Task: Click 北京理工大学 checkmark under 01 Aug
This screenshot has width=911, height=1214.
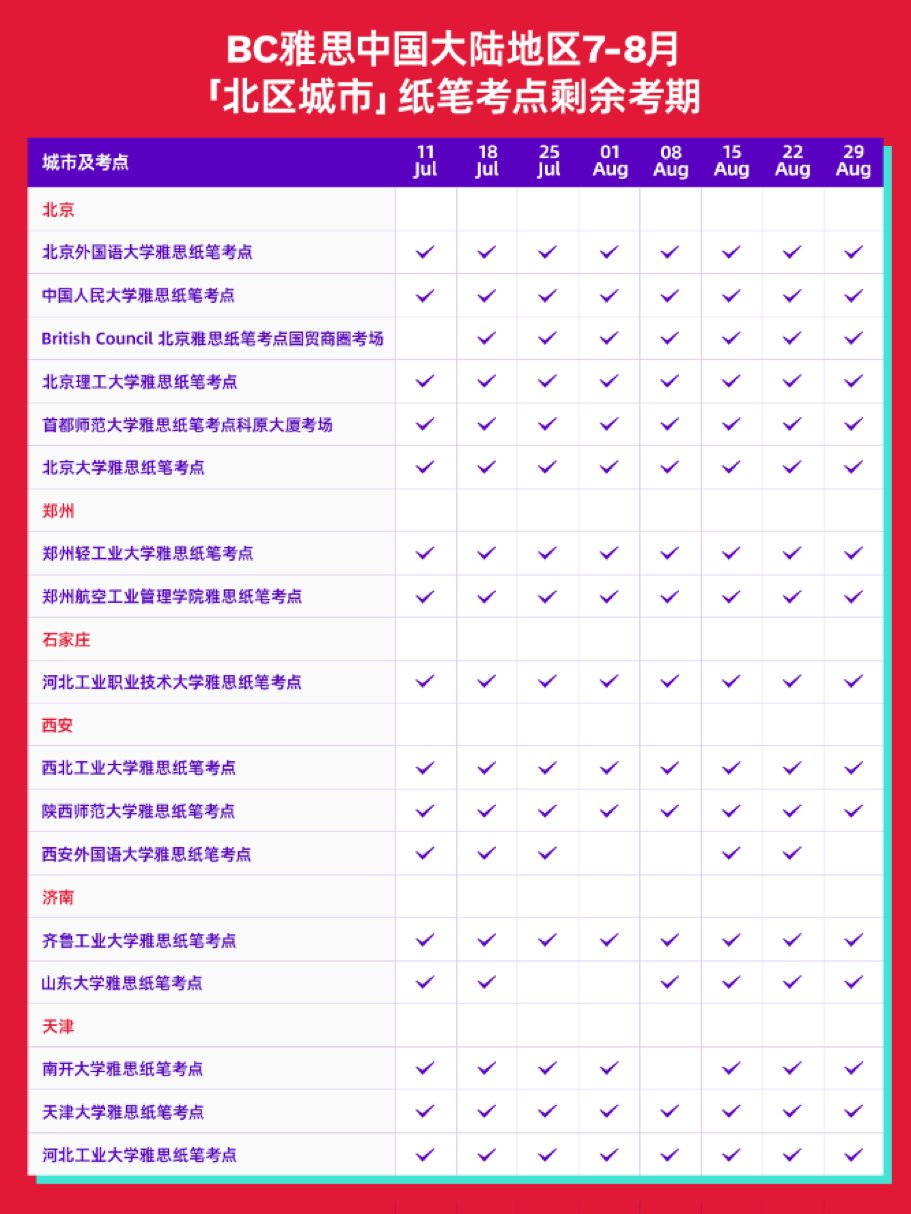Action: tap(609, 382)
